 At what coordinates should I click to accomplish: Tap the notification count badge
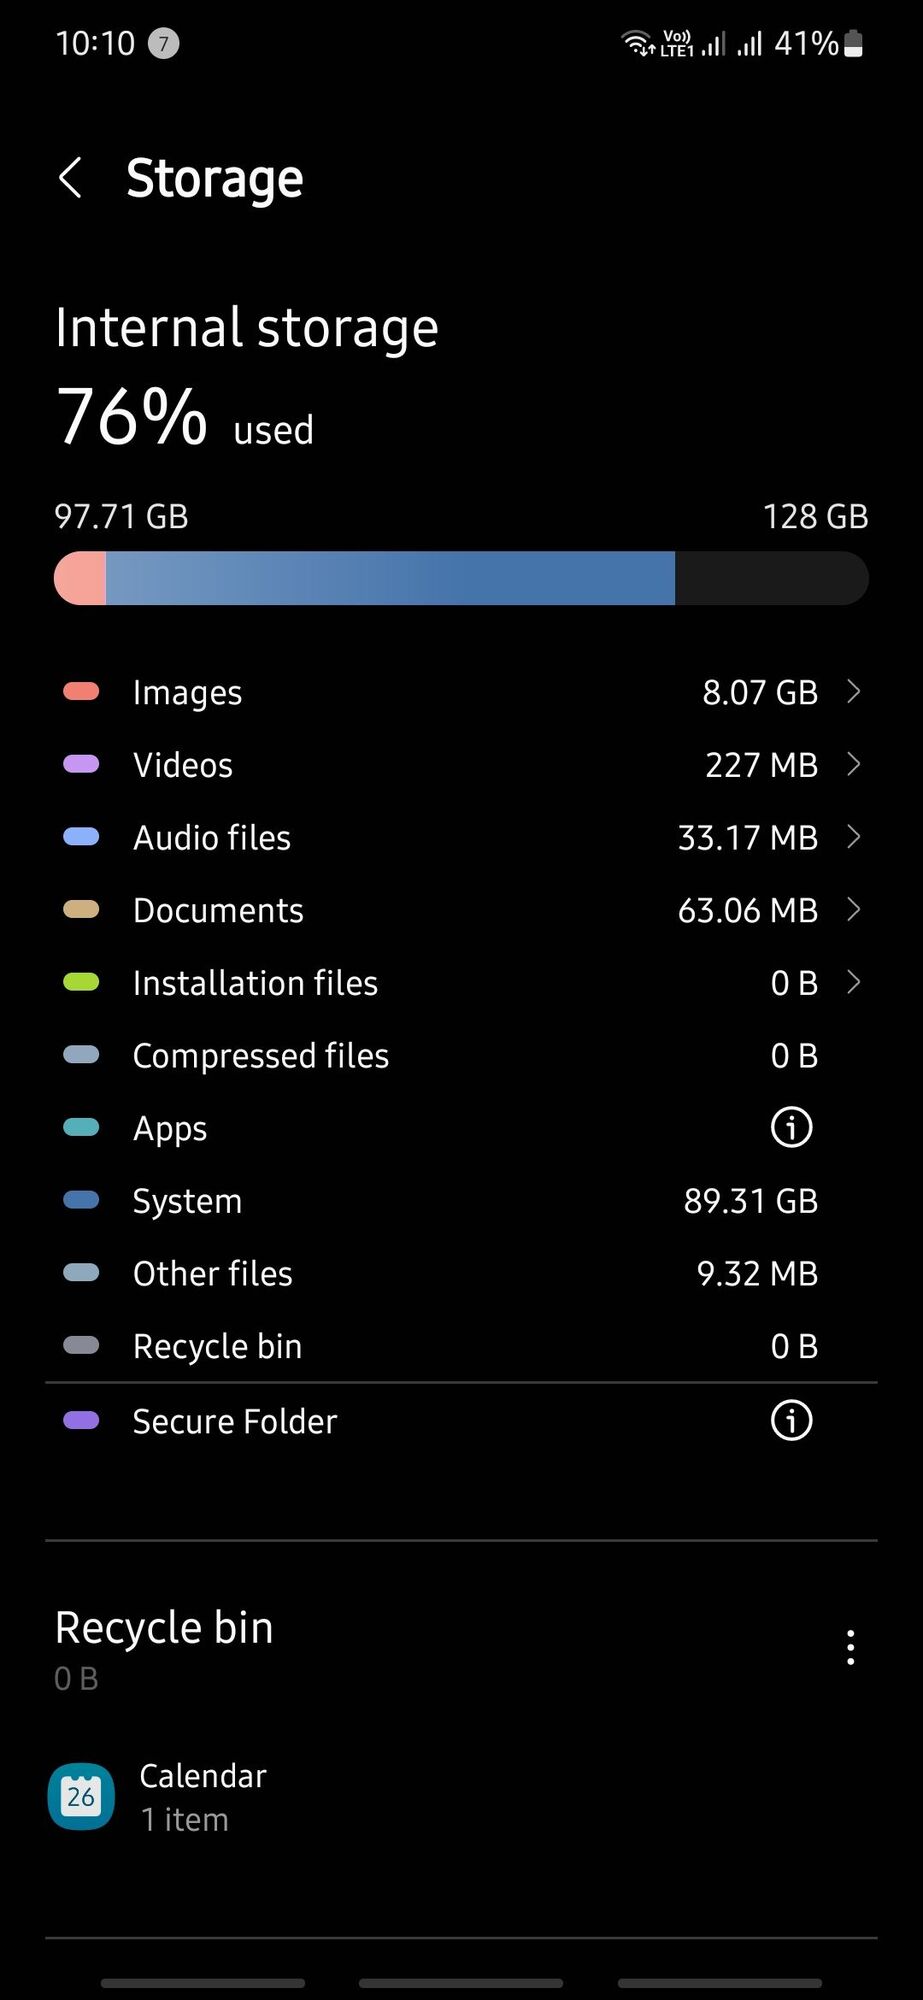click(x=164, y=43)
